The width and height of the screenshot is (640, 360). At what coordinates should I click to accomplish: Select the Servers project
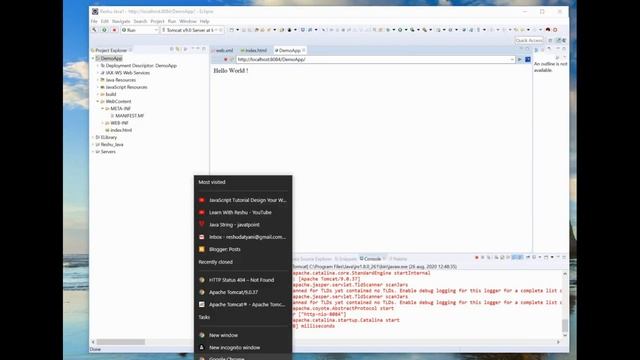pyautogui.click(x=108, y=152)
